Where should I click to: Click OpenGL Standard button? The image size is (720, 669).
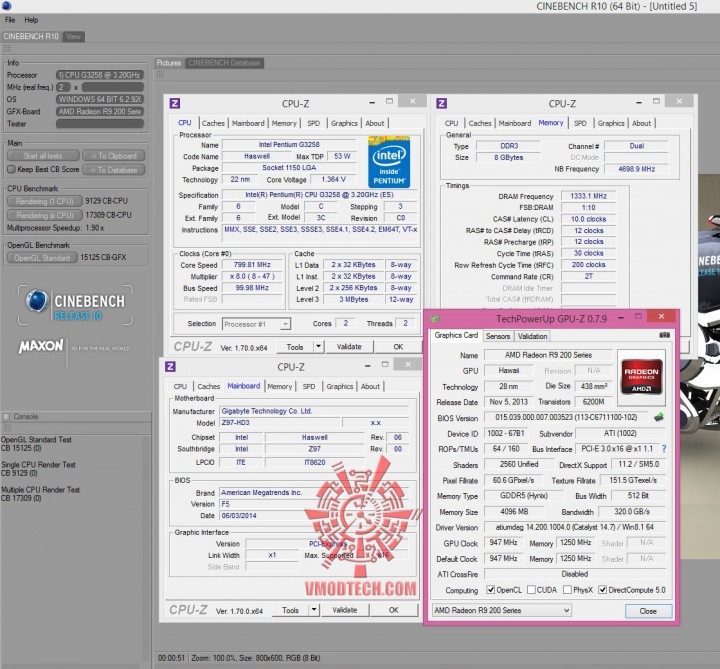pyautogui.click(x=42, y=258)
